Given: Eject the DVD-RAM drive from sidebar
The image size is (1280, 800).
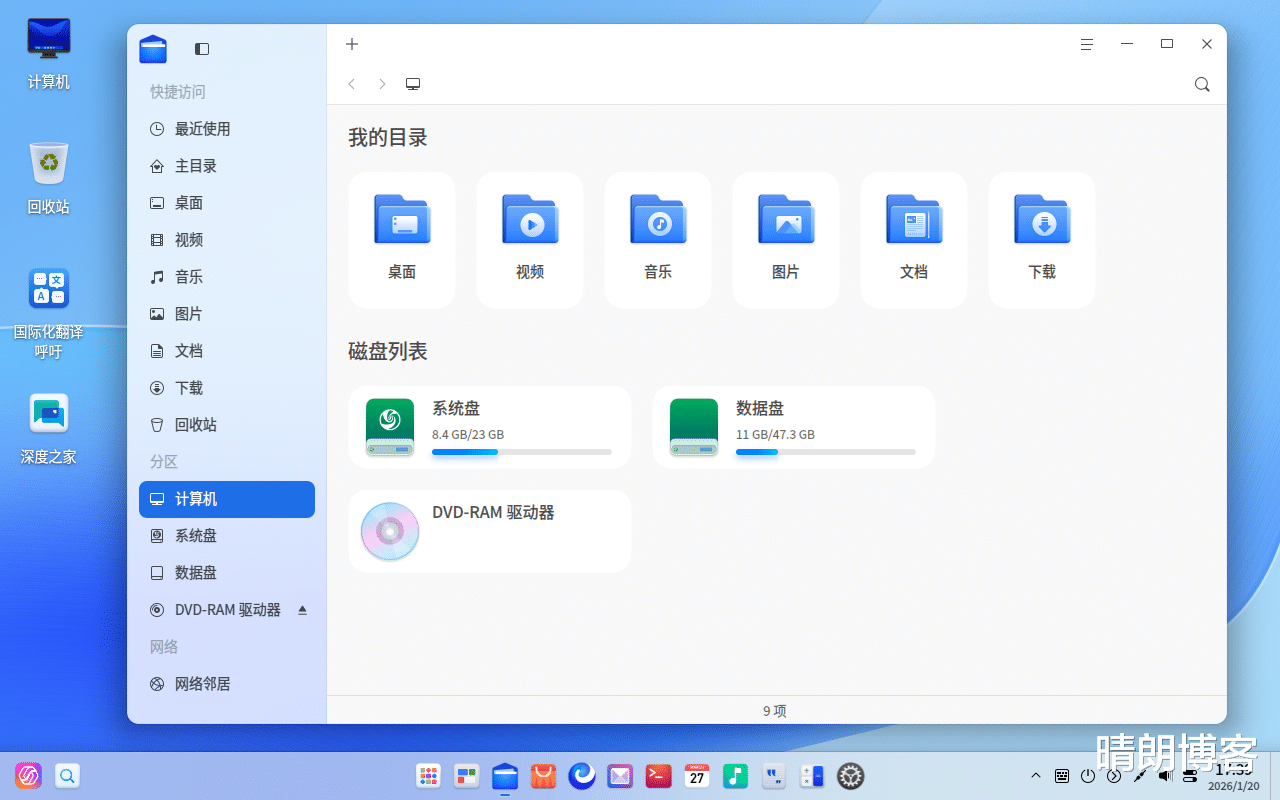Looking at the screenshot, I should coord(303,610).
